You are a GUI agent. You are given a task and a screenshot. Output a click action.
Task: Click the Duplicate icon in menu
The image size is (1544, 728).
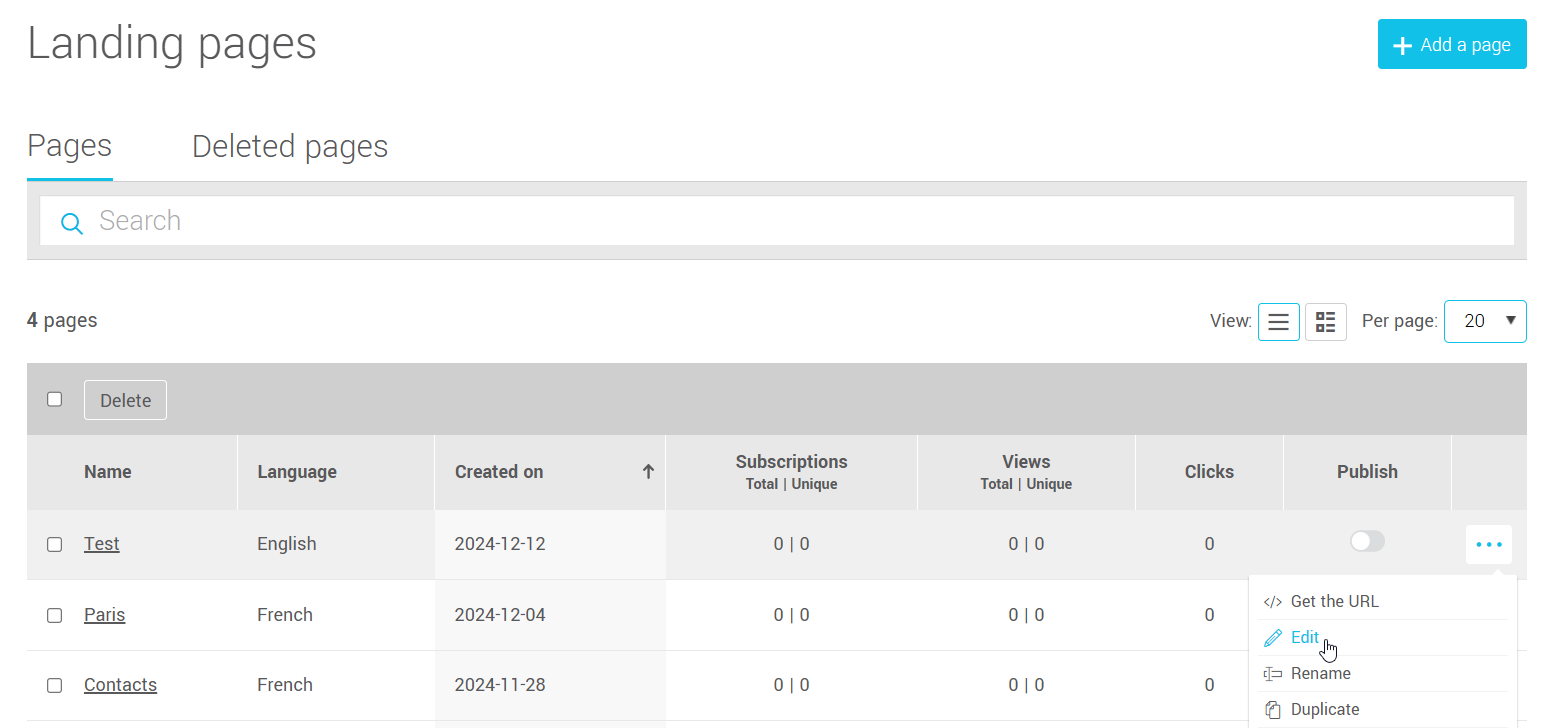point(1272,710)
